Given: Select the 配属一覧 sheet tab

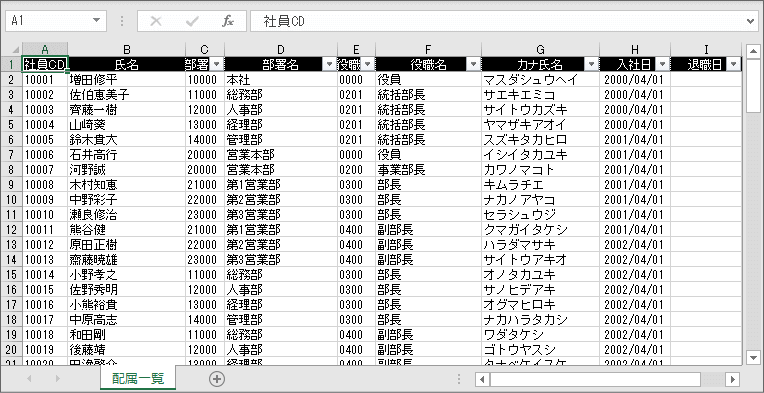Looking at the screenshot, I should coord(138,378).
